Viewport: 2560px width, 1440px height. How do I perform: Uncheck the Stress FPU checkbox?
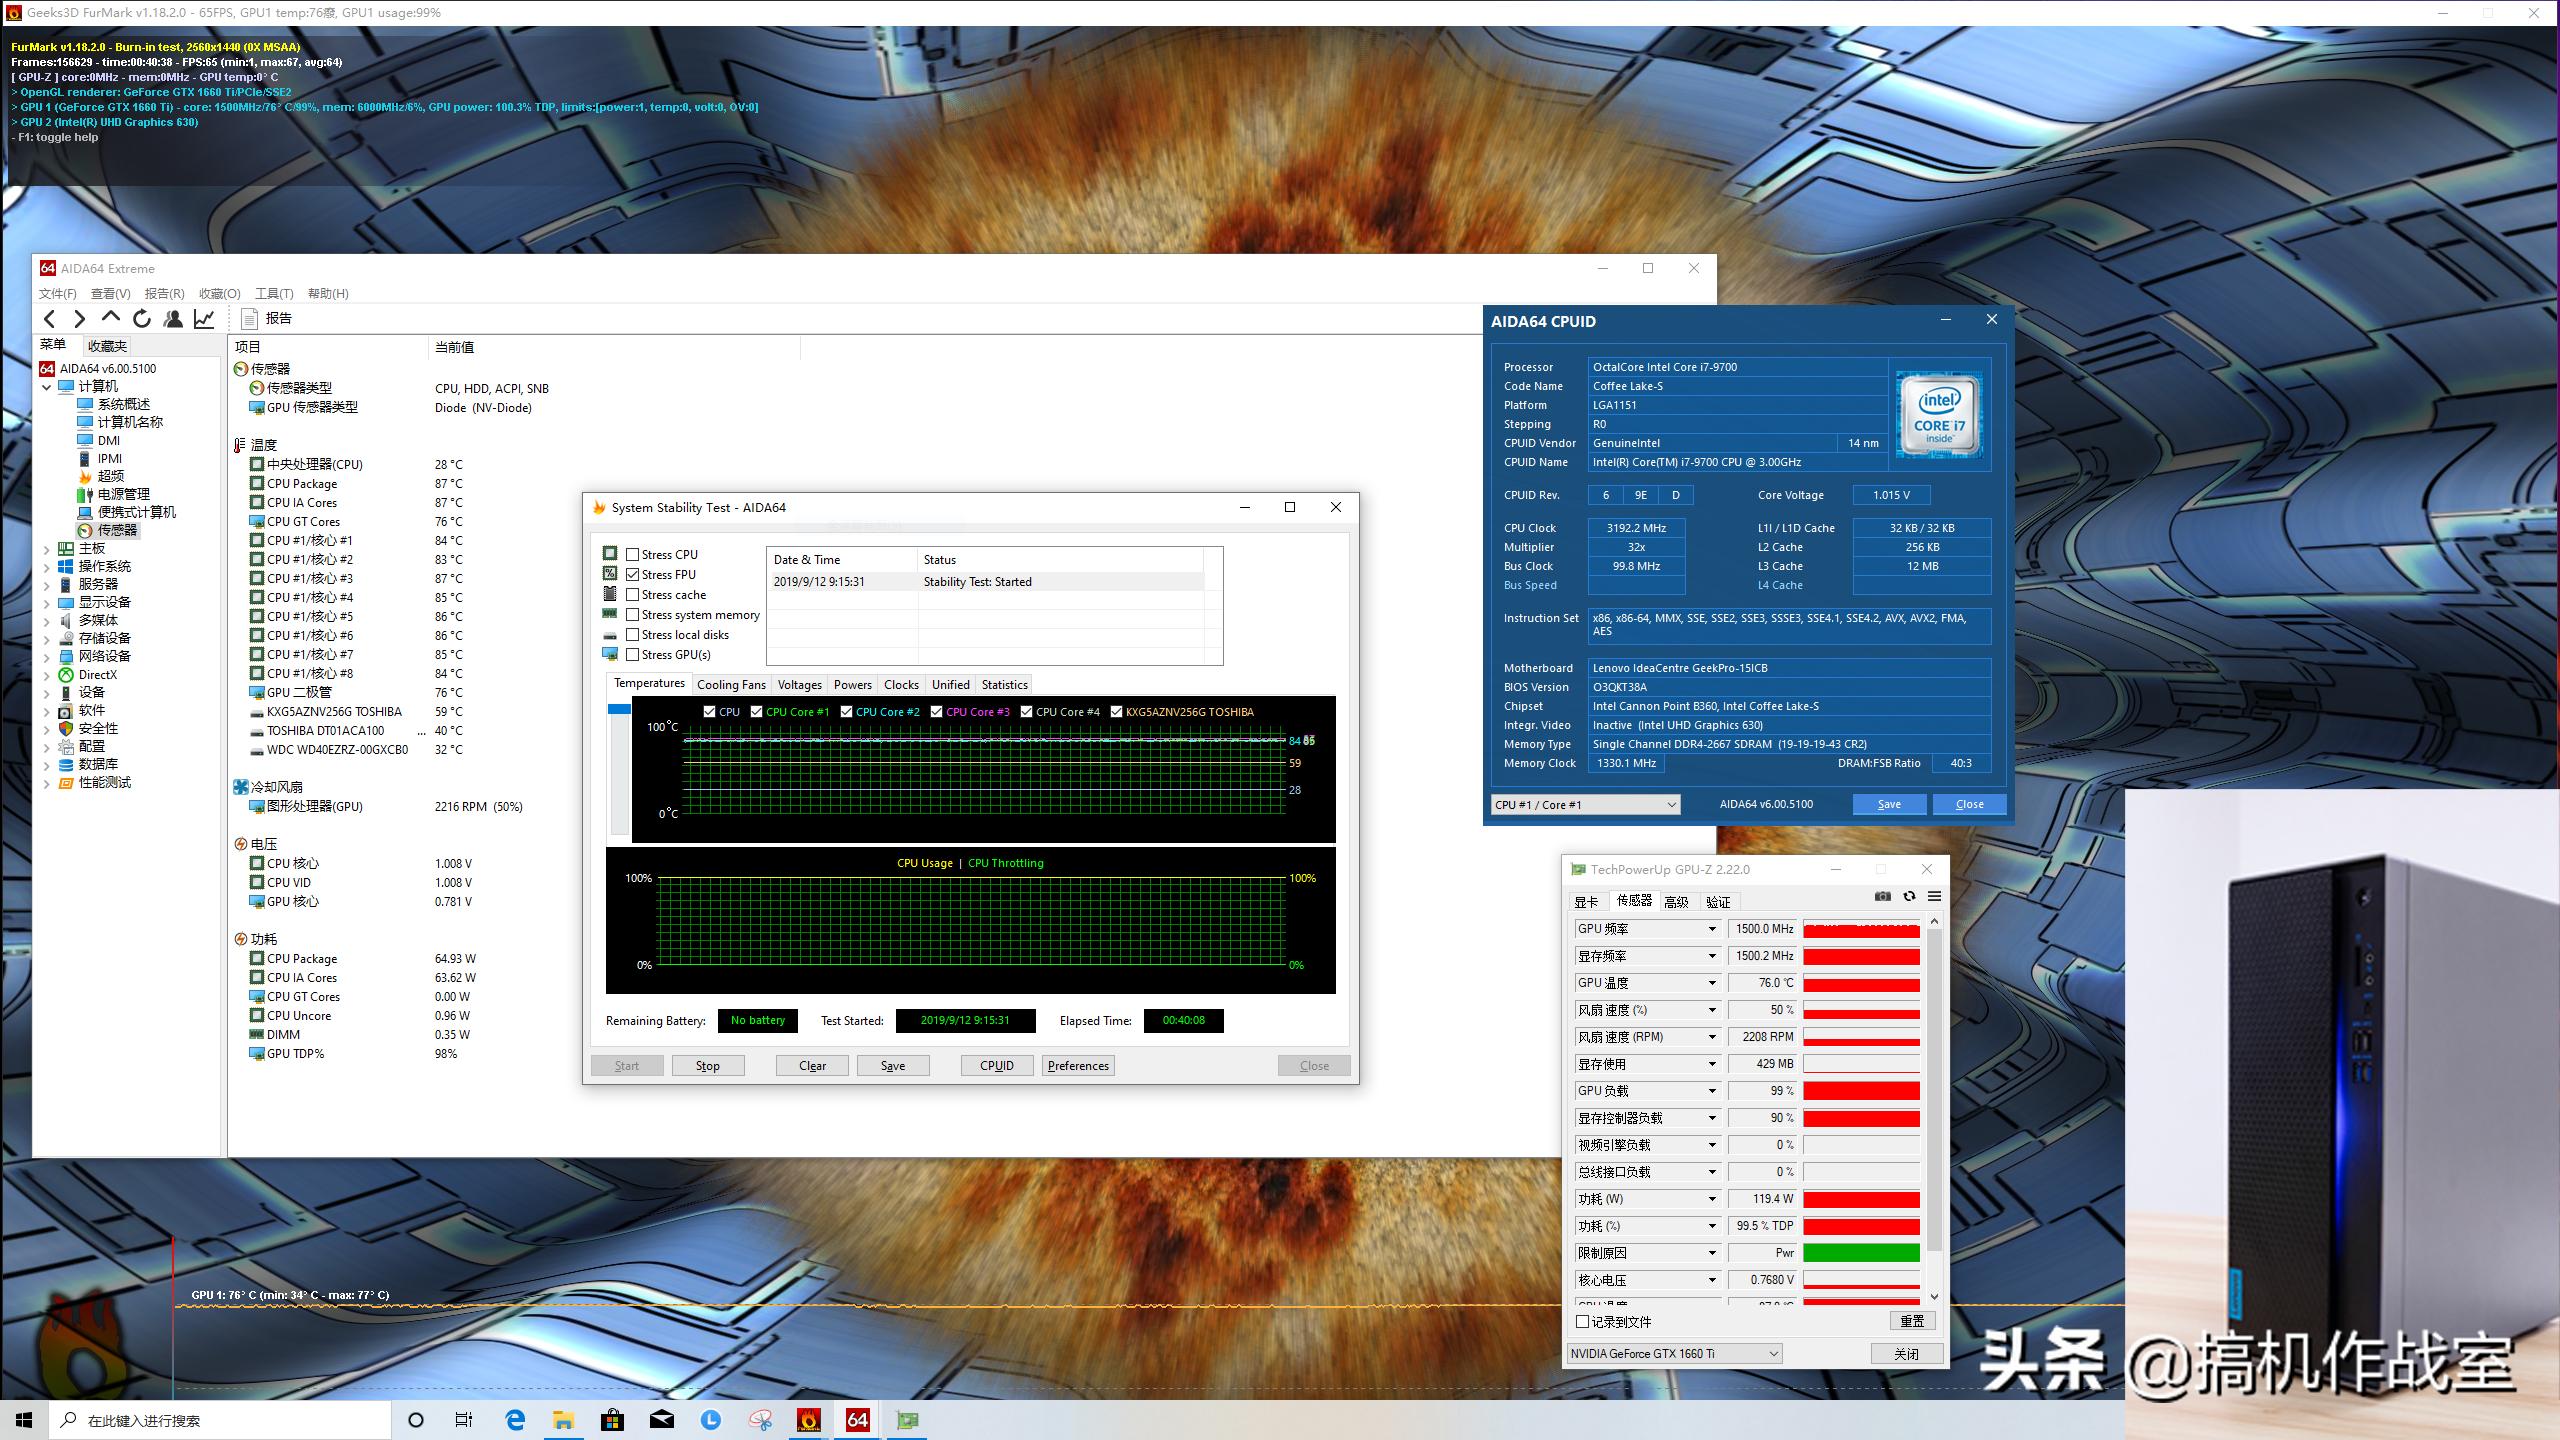click(633, 575)
